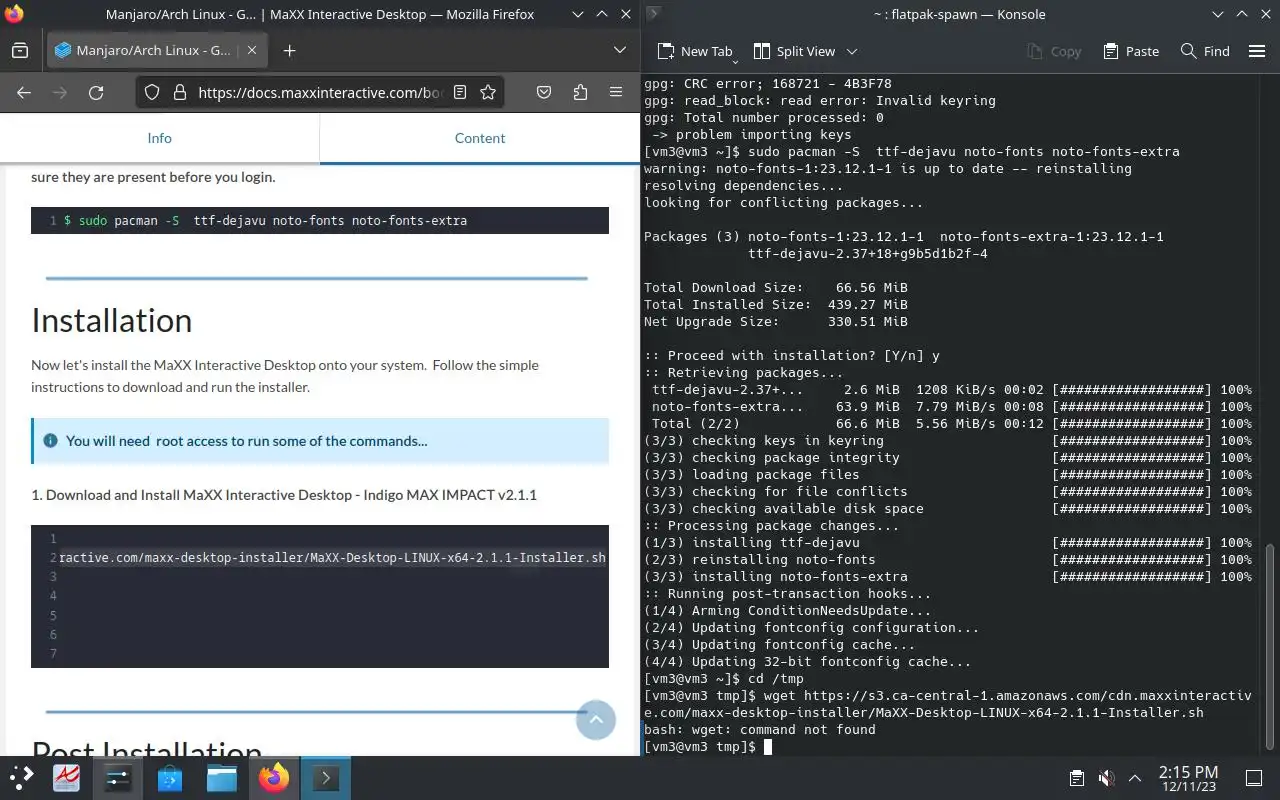
Task: Click the Firefox logo in title bar
Action: point(14,14)
